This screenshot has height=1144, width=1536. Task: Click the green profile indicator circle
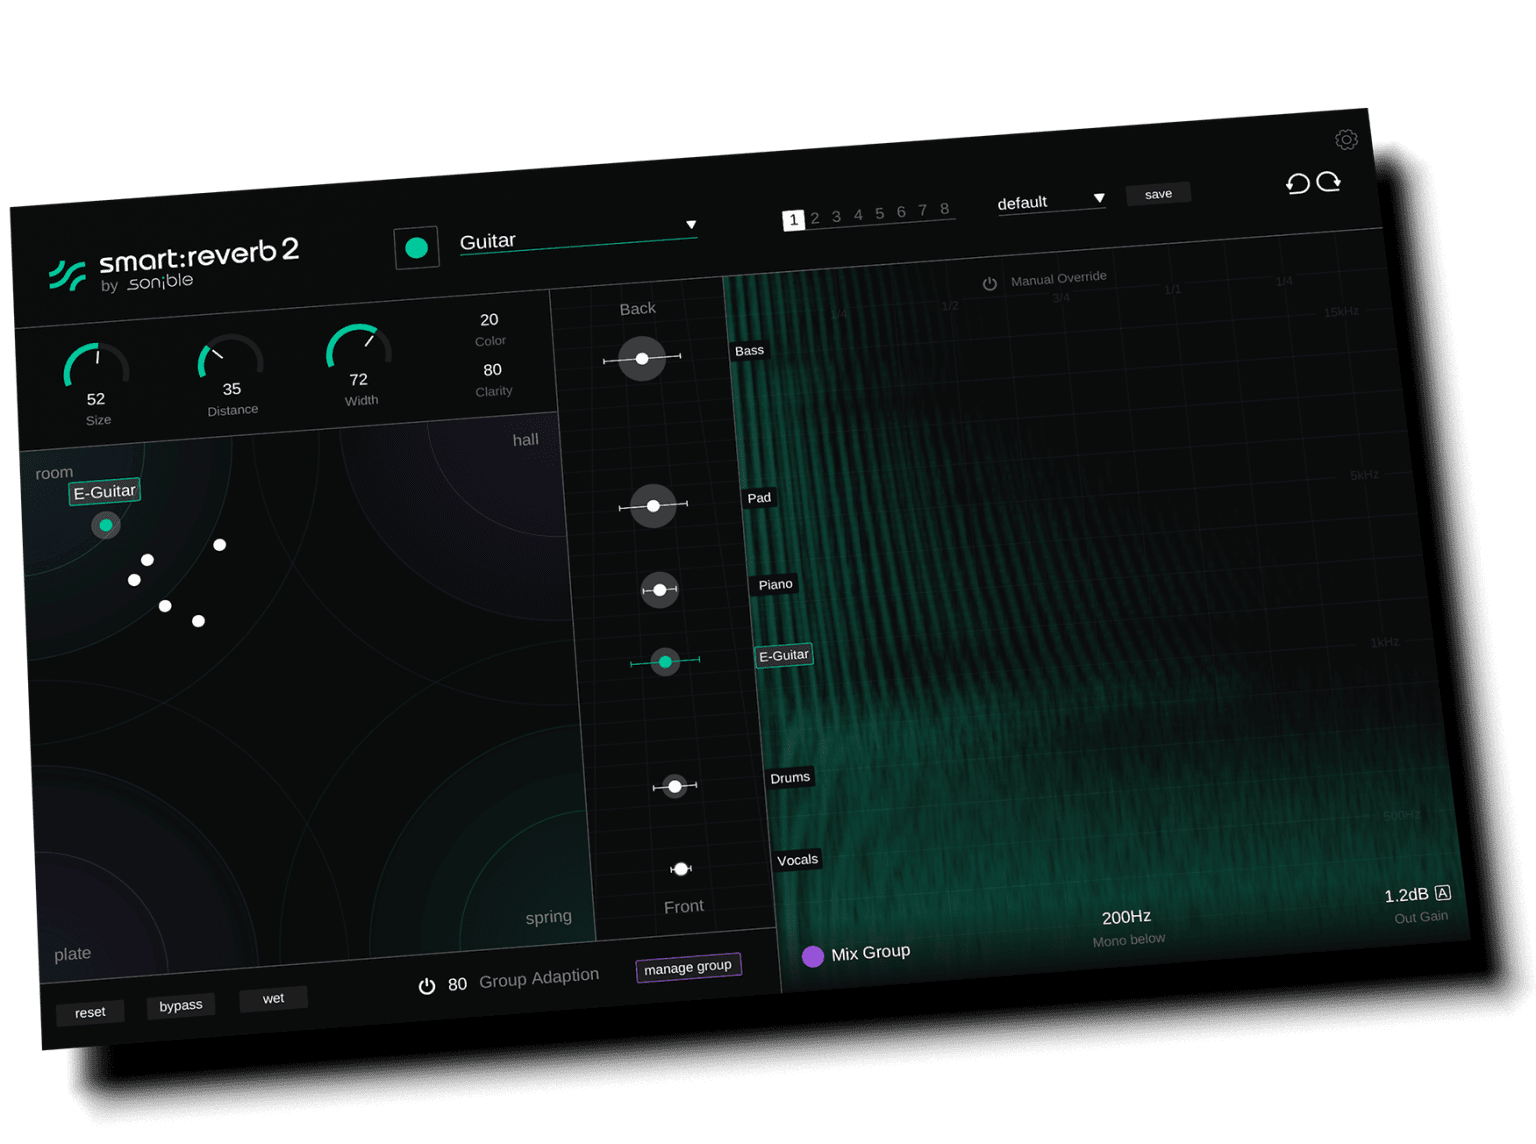pos(417,247)
